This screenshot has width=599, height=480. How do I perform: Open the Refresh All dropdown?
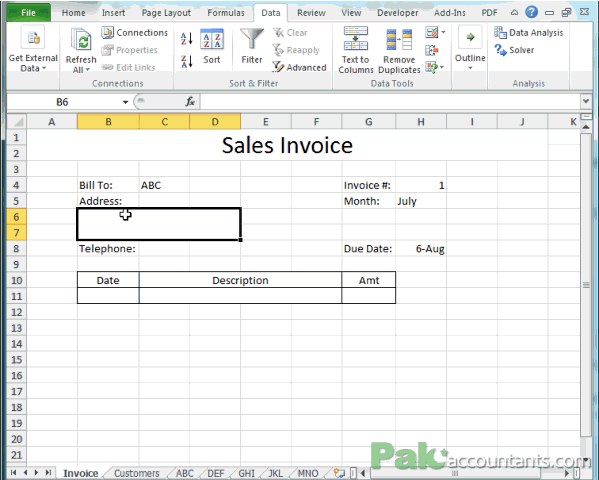coord(81,51)
